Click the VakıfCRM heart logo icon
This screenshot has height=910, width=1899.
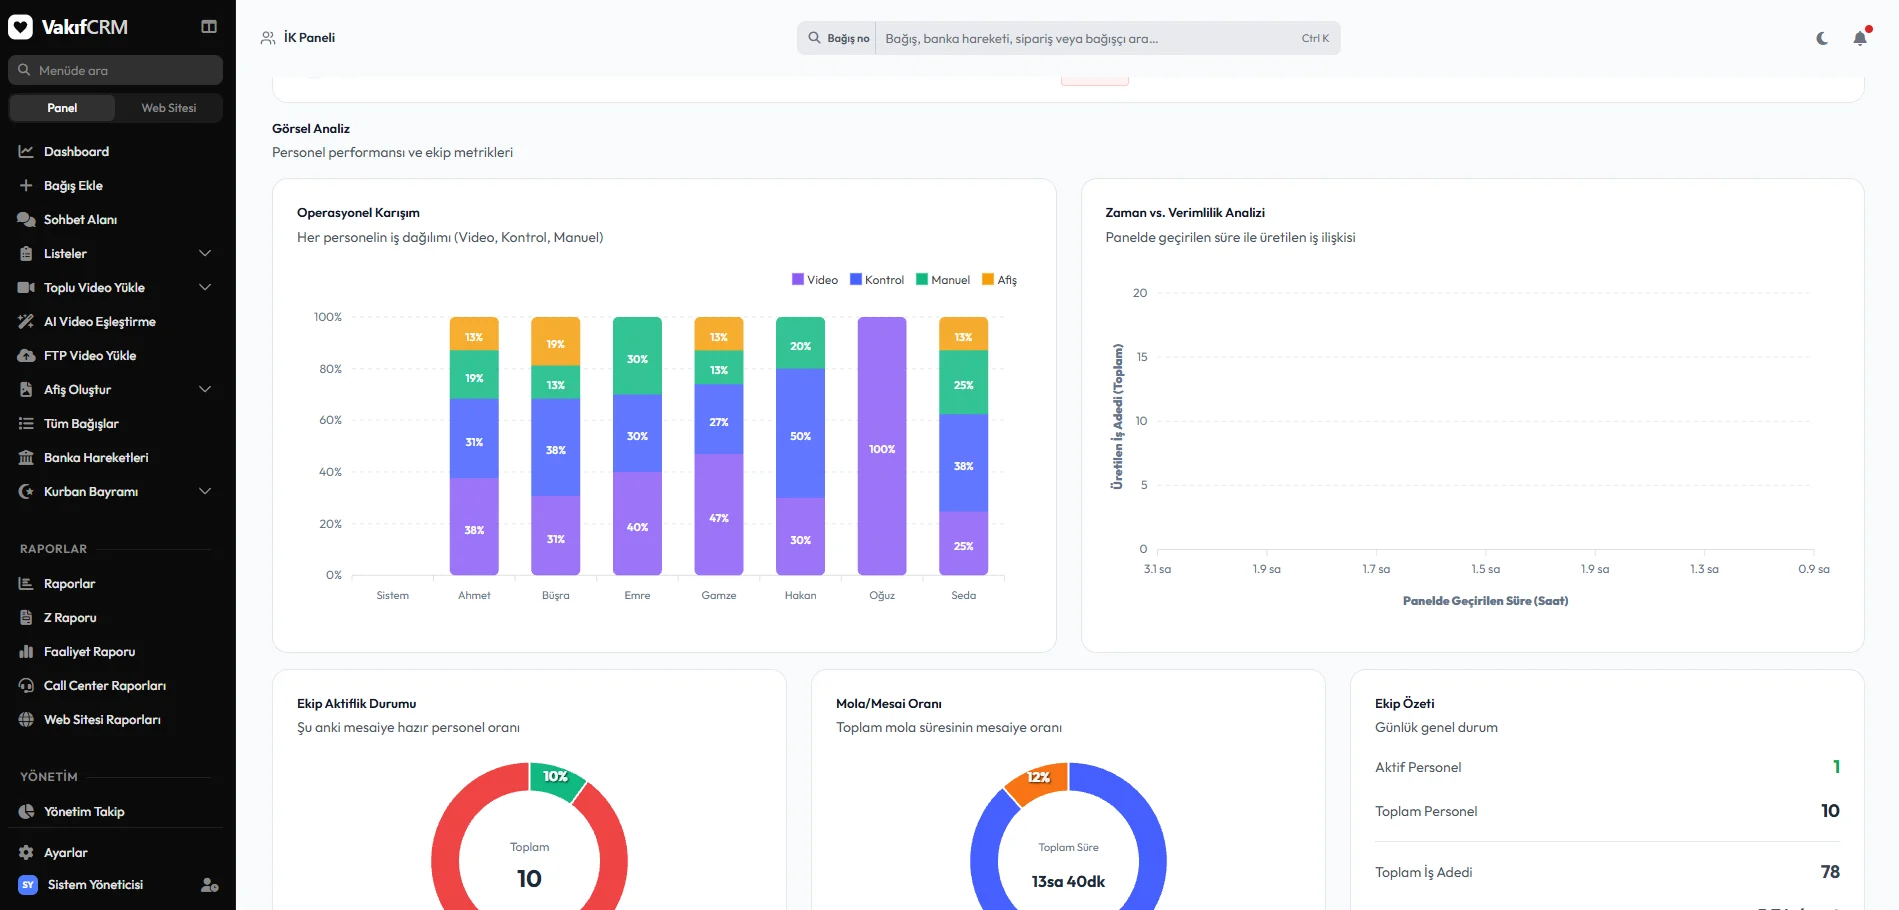[21, 27]
